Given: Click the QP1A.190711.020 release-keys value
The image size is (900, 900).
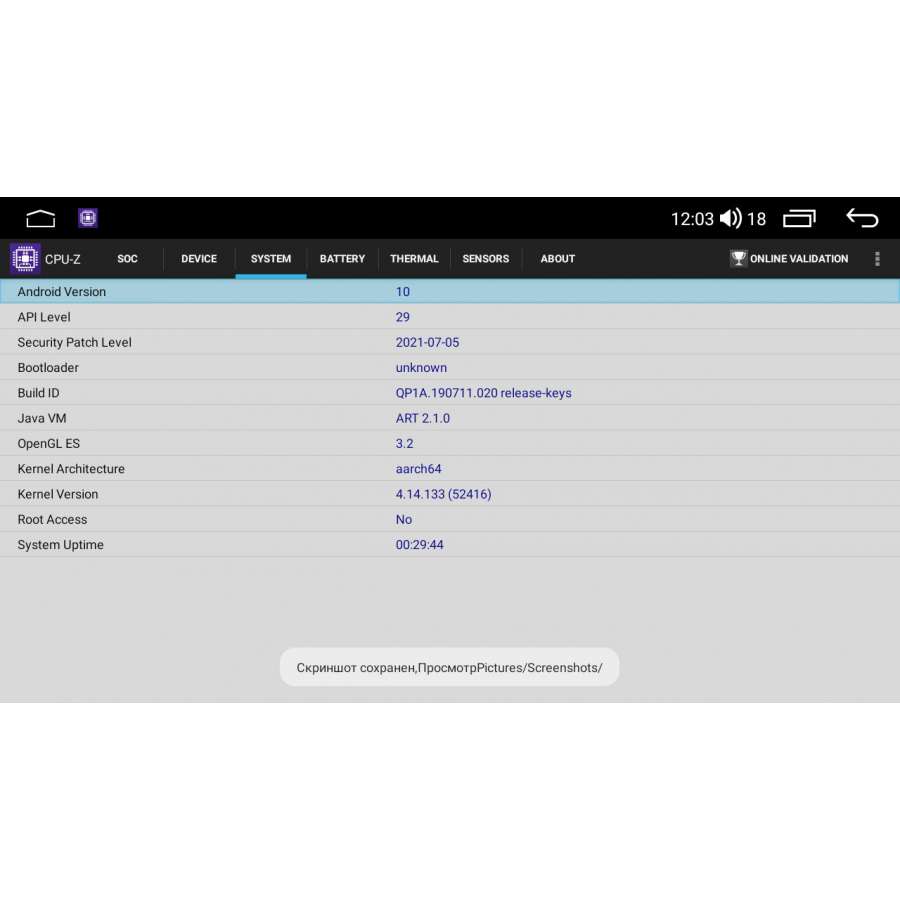Looking at the screenshot, I should (x=483, y=393).
